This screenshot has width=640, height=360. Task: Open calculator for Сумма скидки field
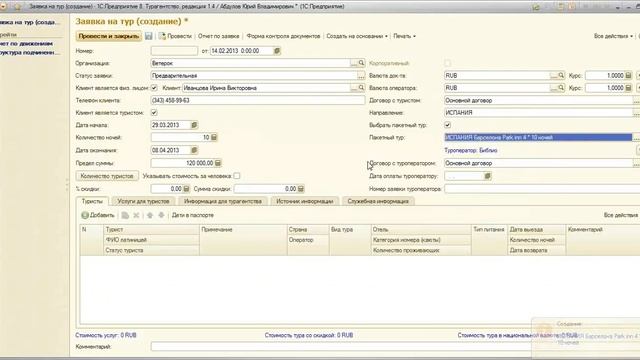(x=301, y=189)
